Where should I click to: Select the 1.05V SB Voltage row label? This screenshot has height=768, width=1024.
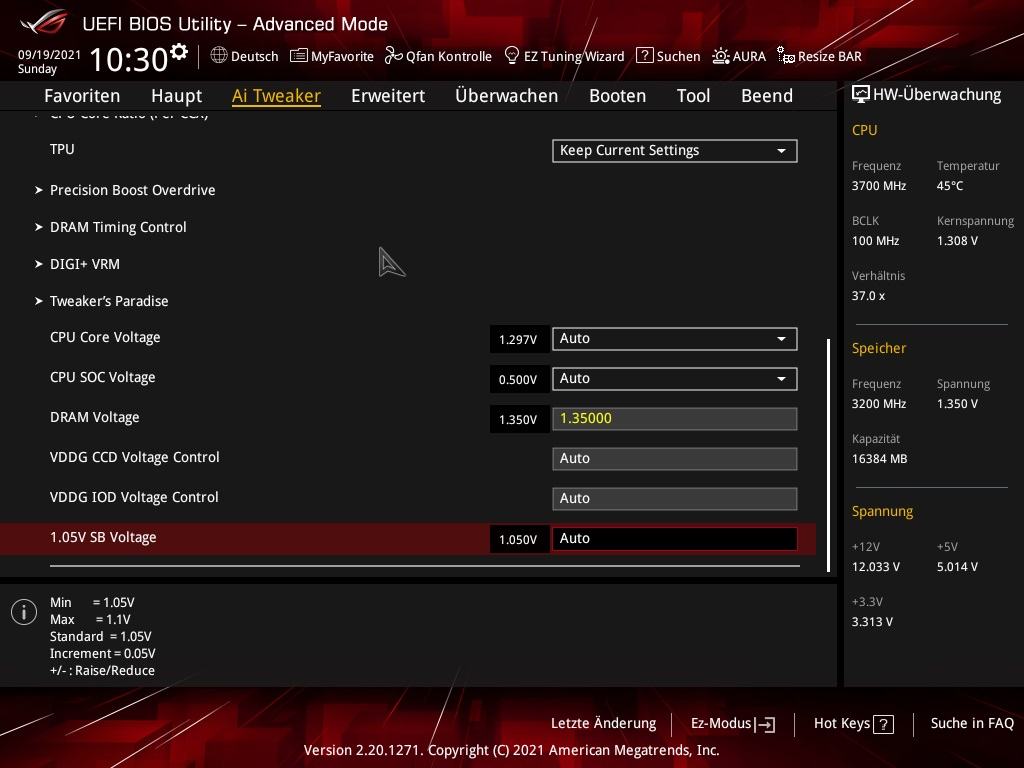[103, 537]
